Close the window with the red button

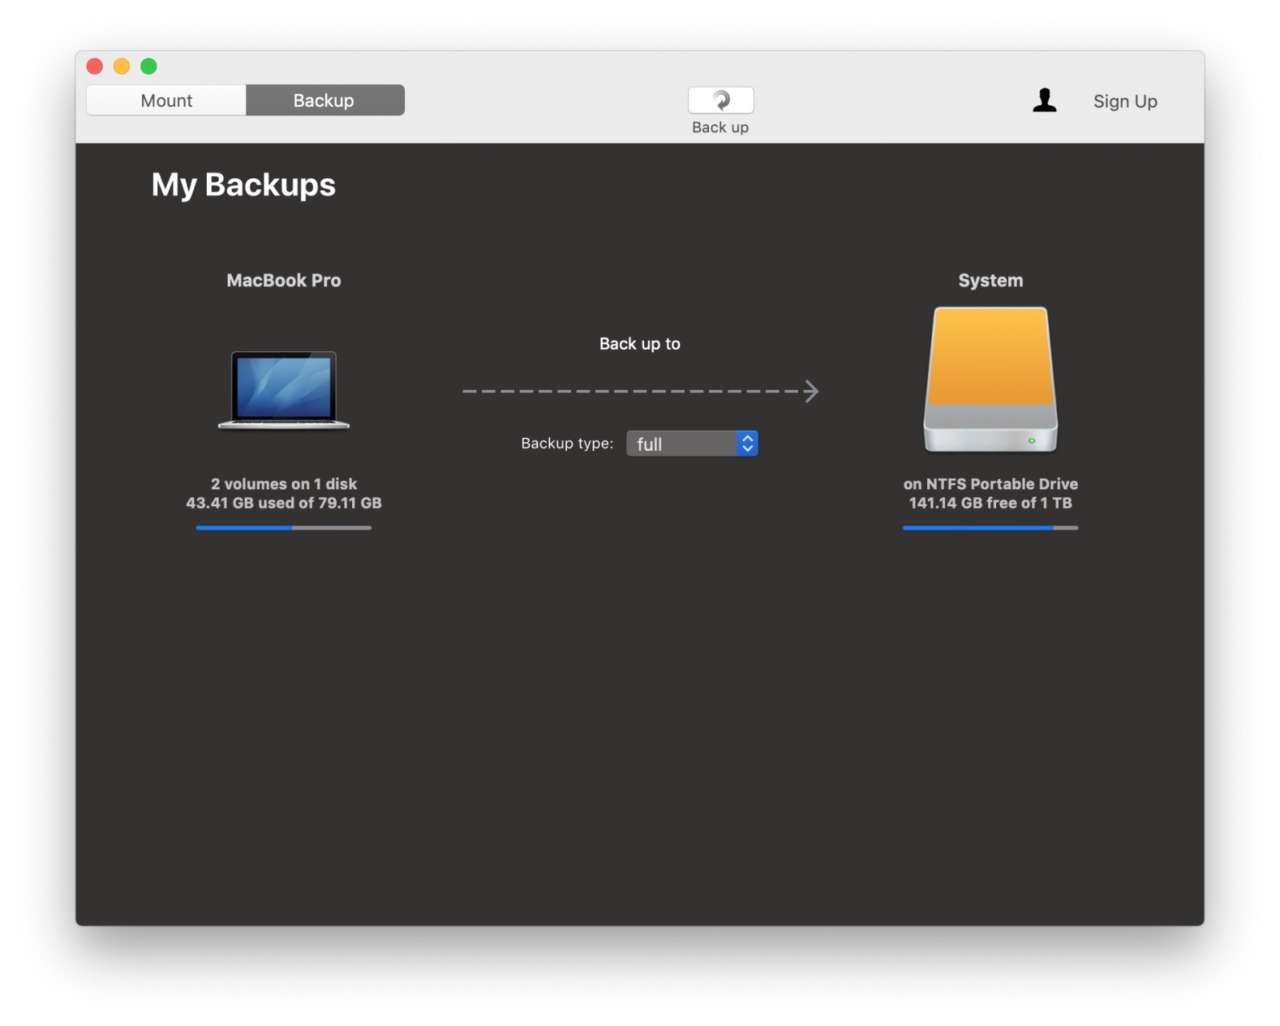pyautogui.click(x=95, y=66)
